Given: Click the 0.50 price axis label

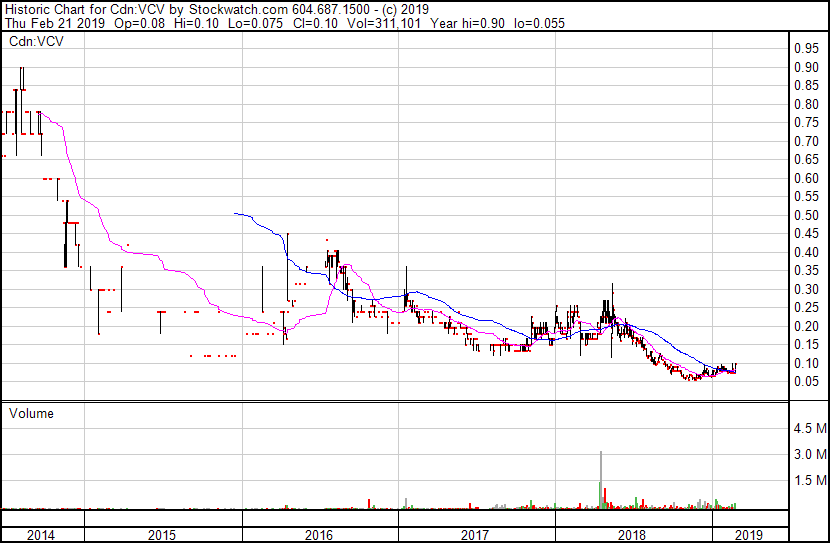Looking at the screenshot, I should click(x=806, y=215).
